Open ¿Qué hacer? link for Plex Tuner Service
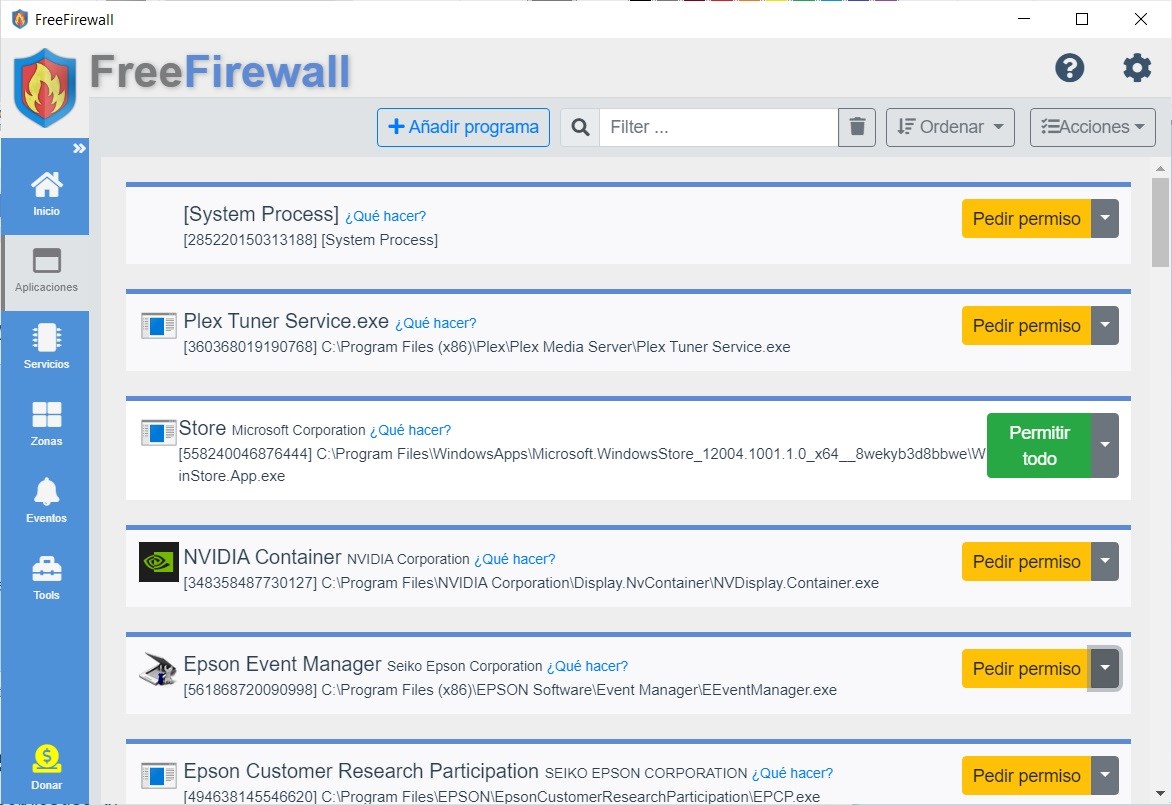 436,323
